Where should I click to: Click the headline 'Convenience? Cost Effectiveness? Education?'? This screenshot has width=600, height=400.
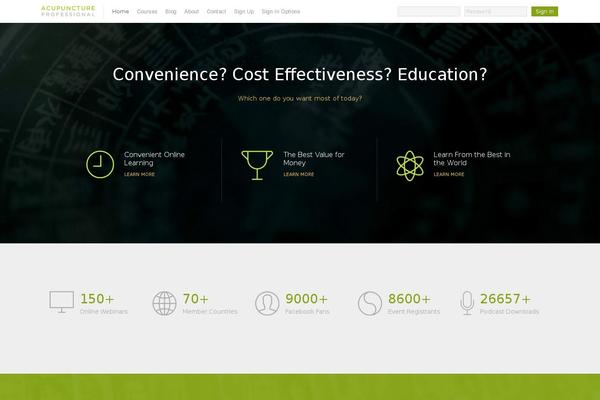[300, 75]
